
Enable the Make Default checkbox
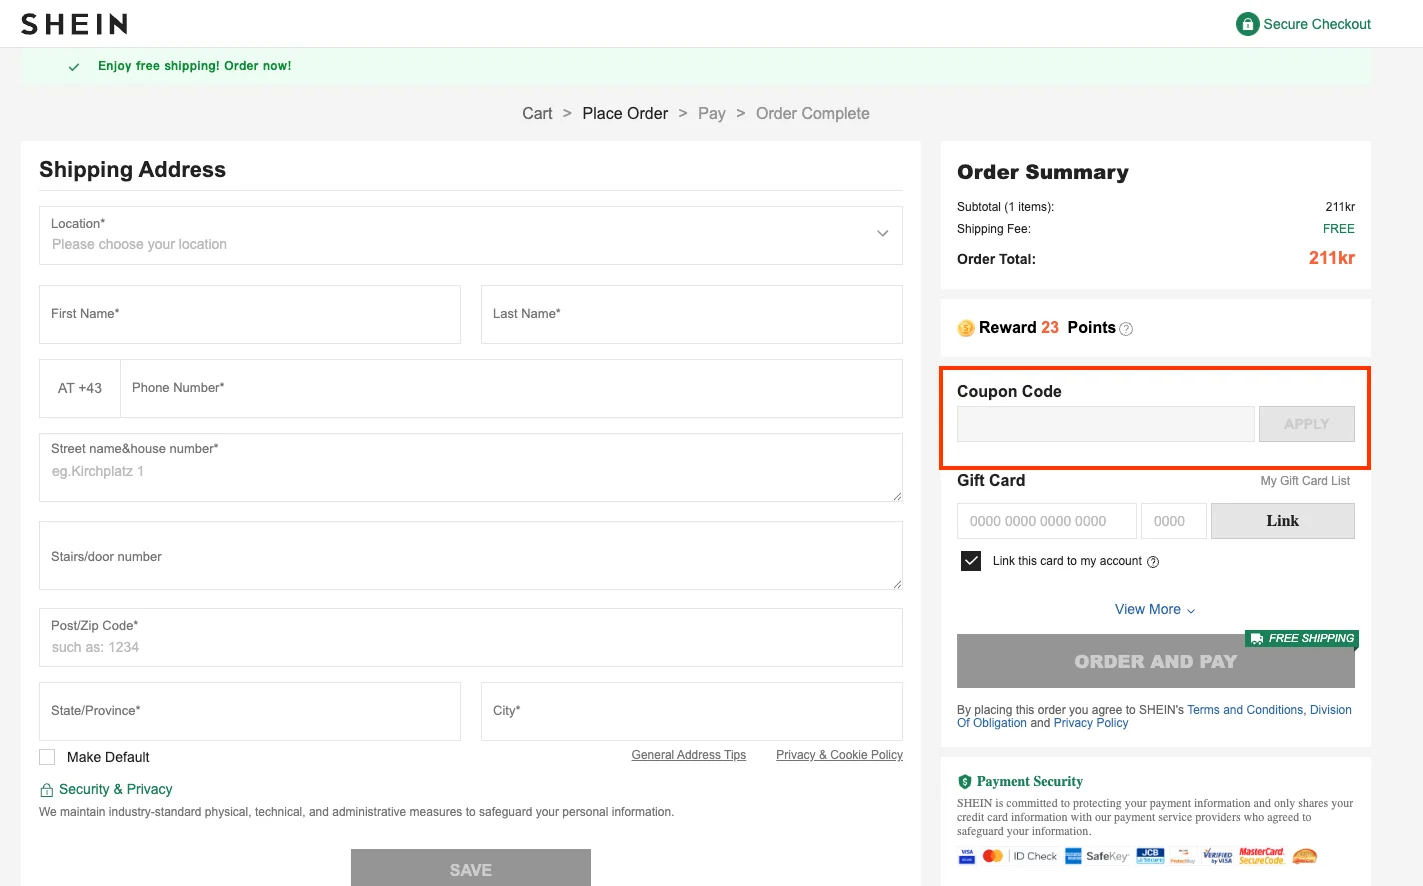(47, 757)
